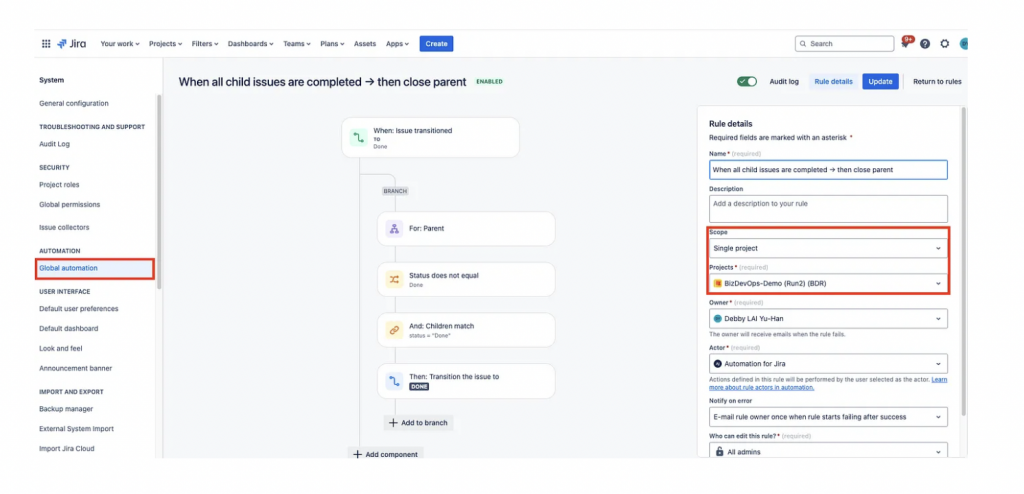Click the lock icon in All admins field
Screen dimensions: 1024x494
click(719, 452)
